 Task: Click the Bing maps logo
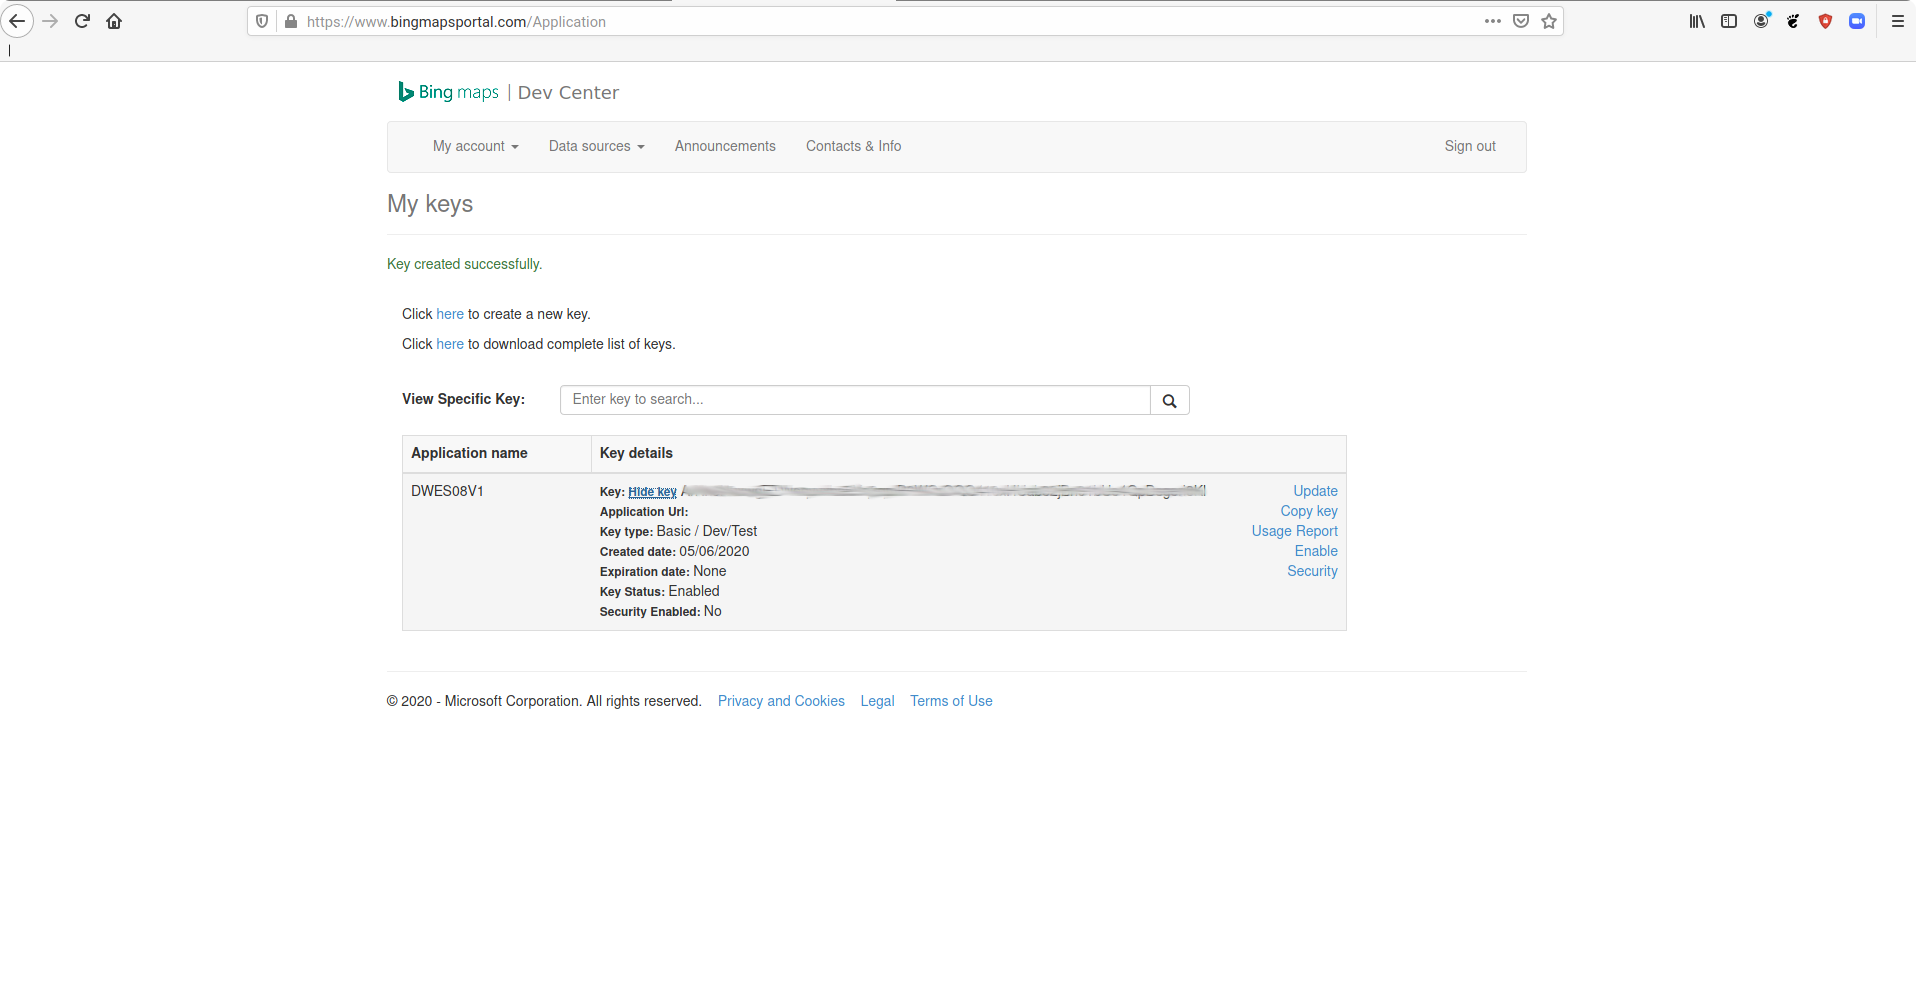[448, 92]
